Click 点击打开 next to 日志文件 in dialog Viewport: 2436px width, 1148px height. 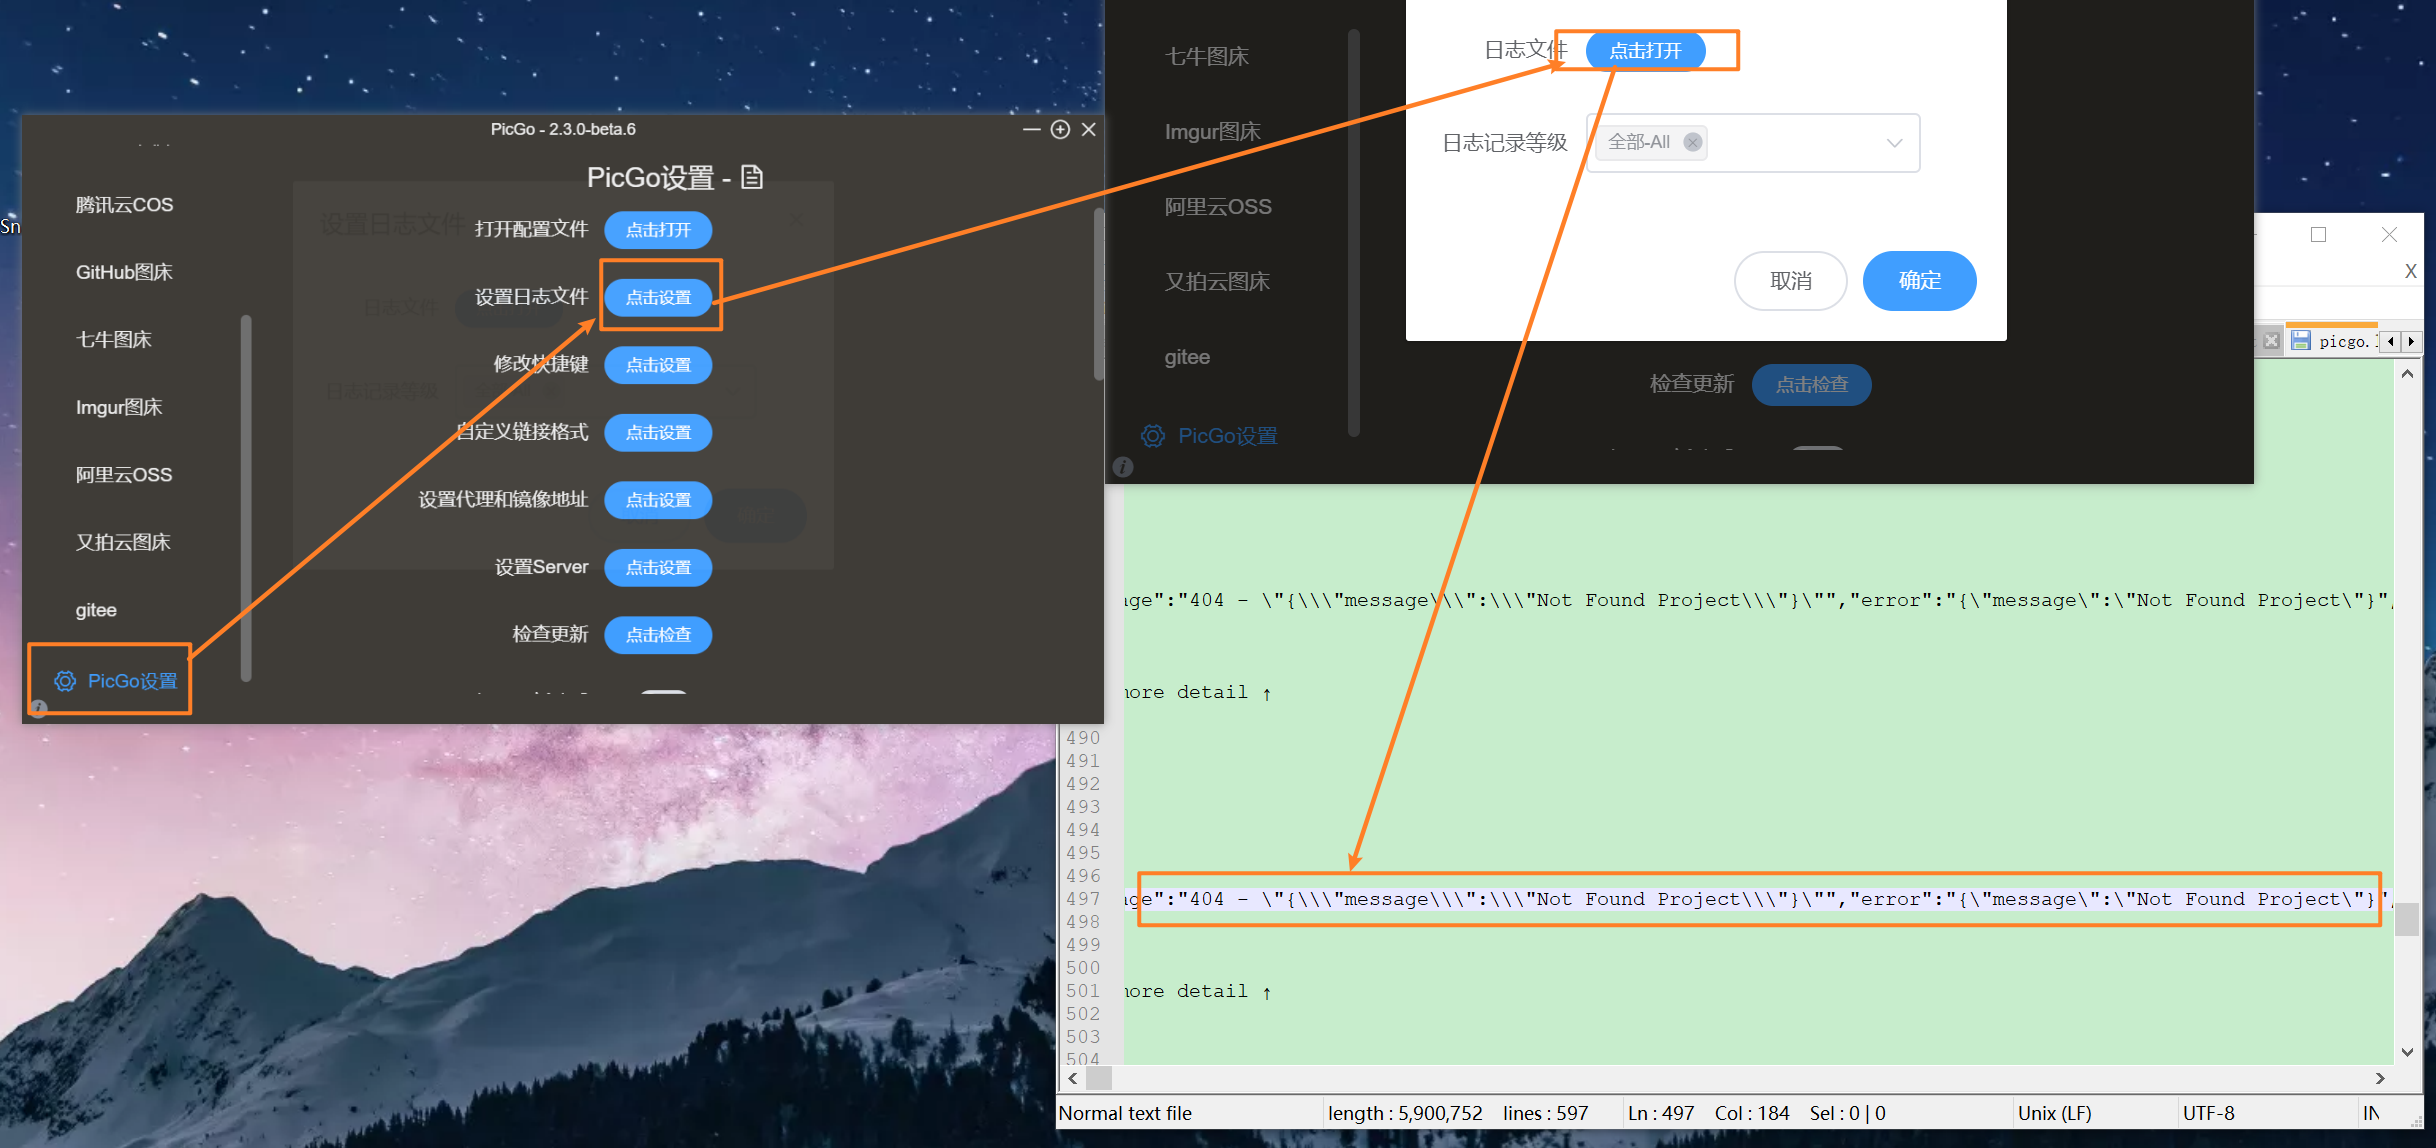(x=1645, y=51)
